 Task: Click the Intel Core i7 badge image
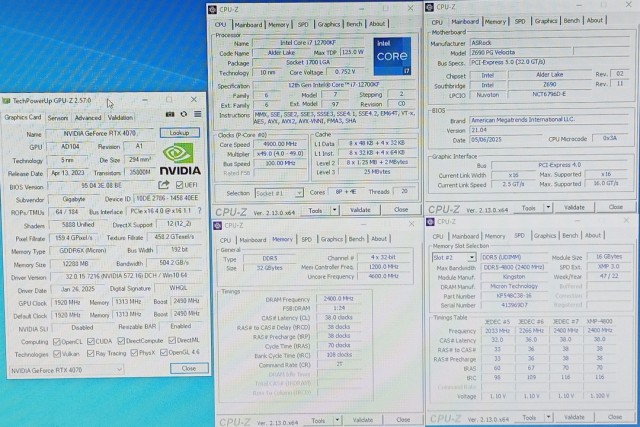pos(392,56)
